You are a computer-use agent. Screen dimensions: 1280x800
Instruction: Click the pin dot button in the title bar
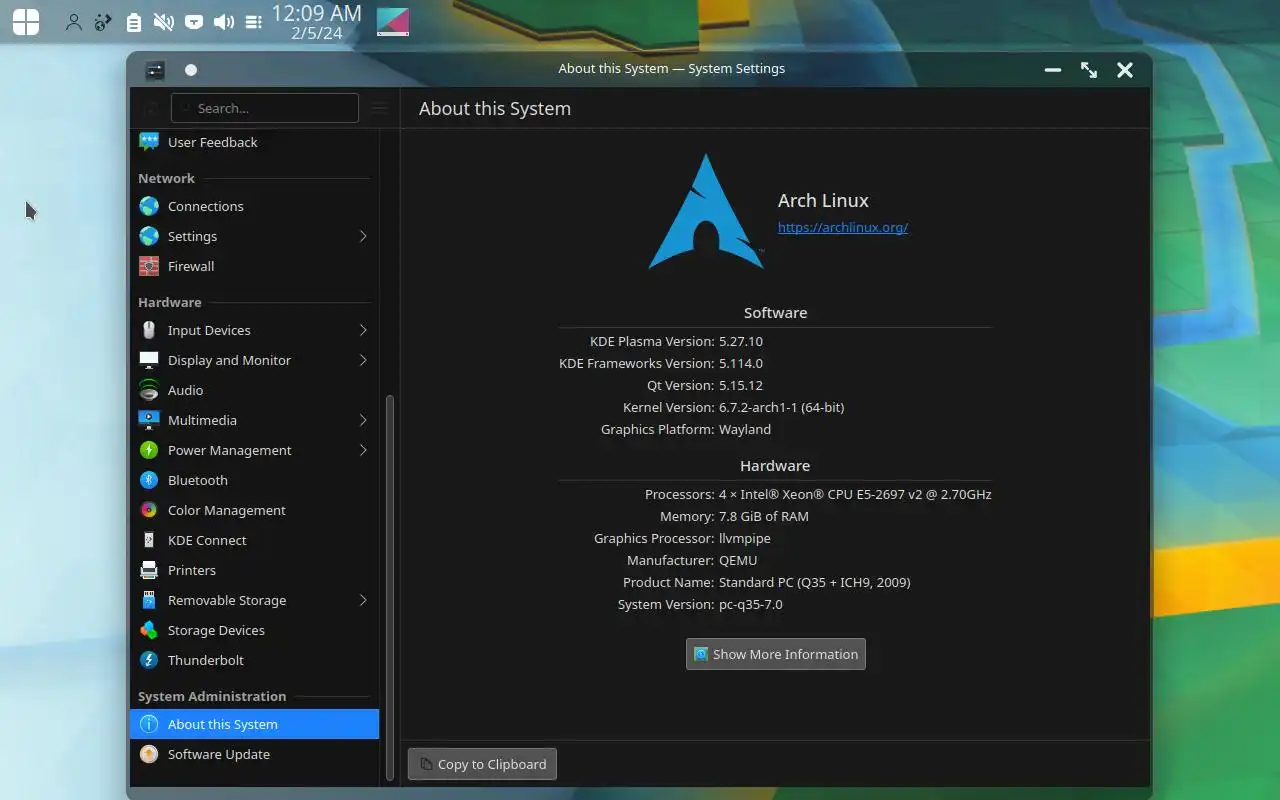[x=191, y=69]
